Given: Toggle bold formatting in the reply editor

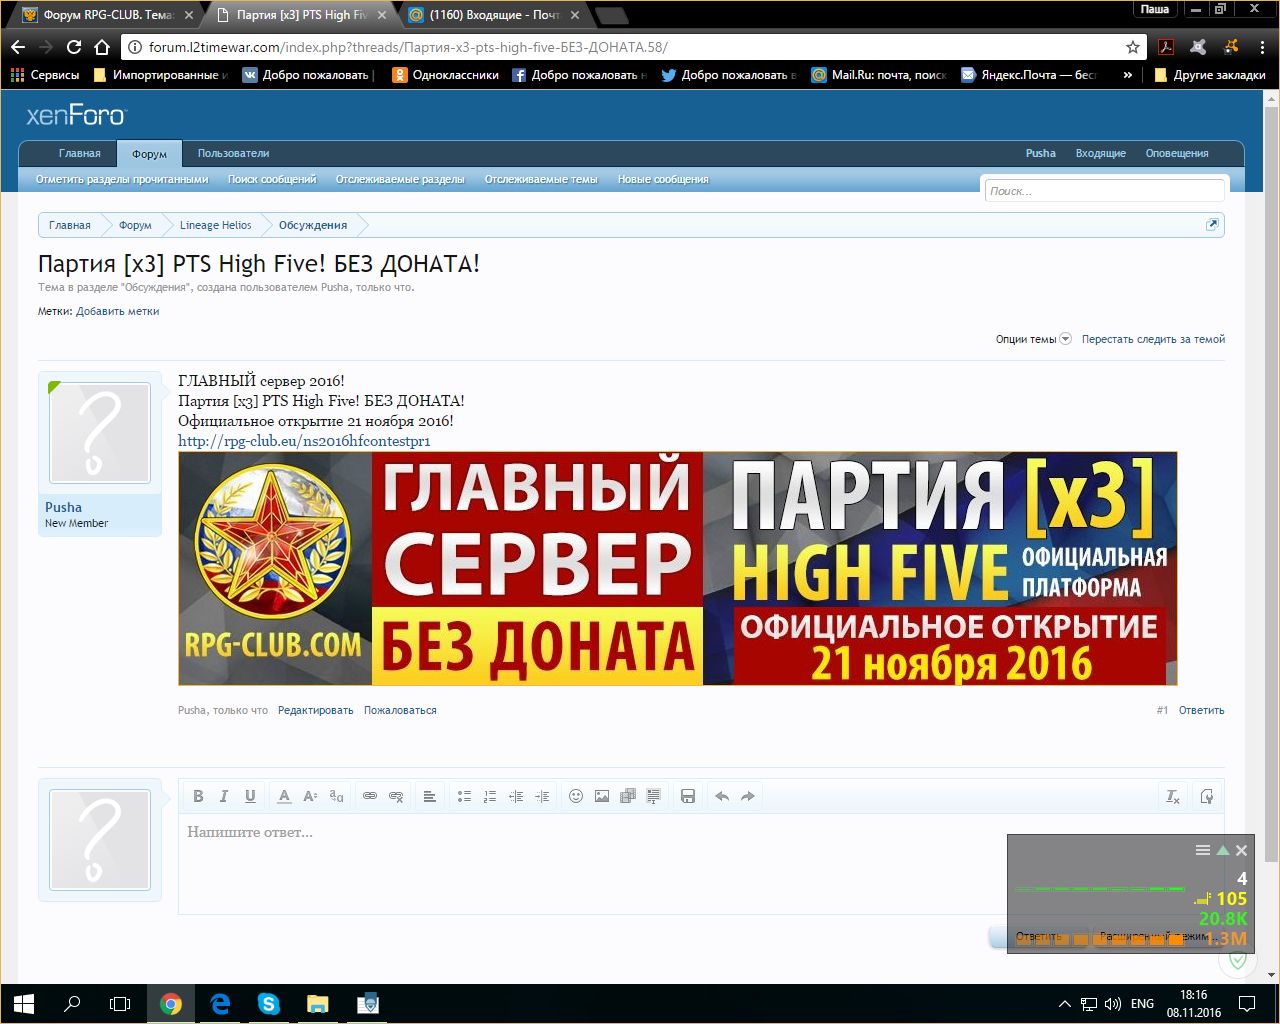Looking at the screenshot, I should click(x=198, y=796).
